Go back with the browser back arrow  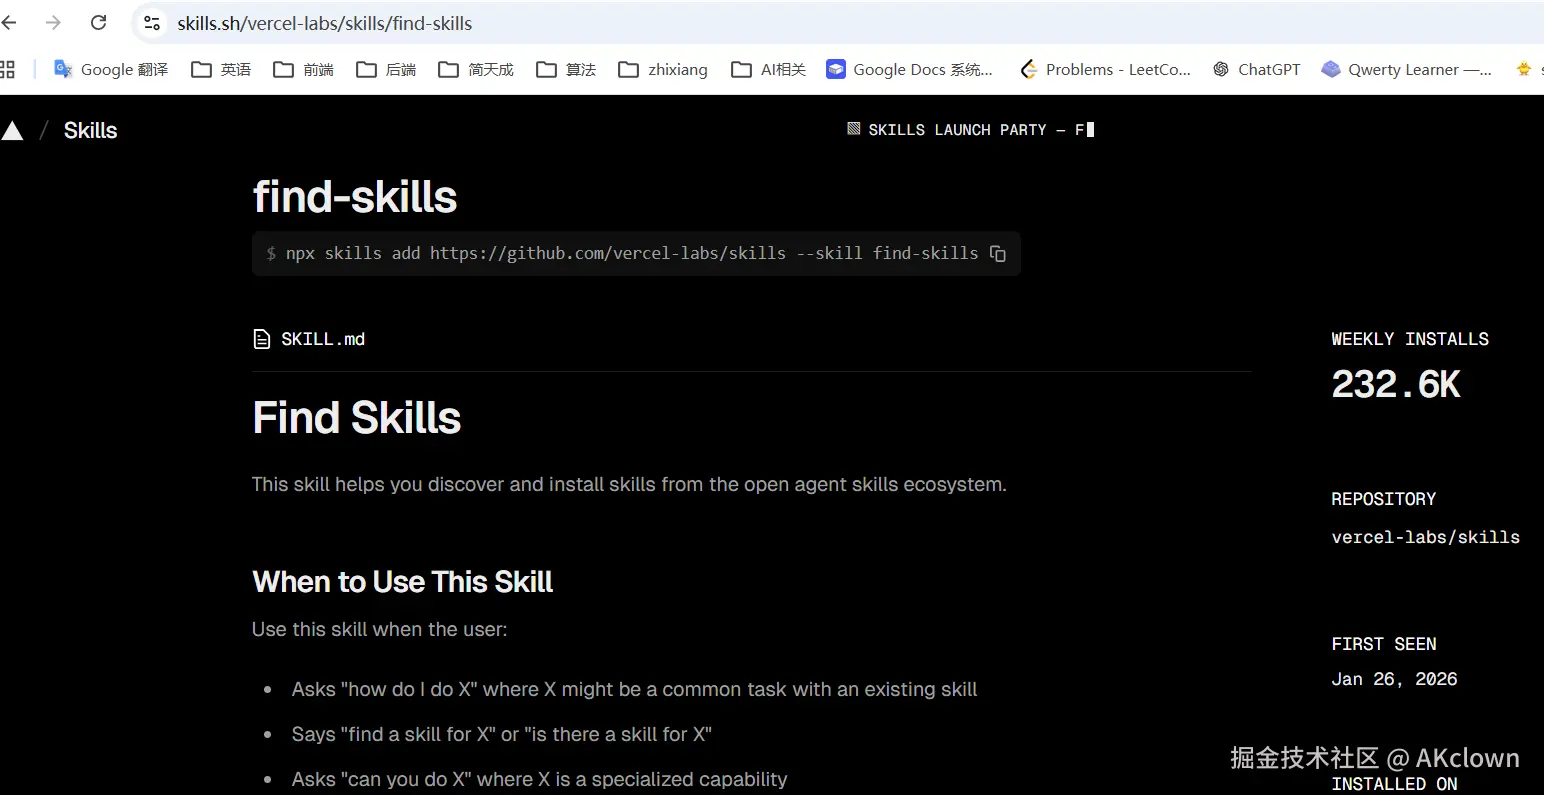coord(9,22)
